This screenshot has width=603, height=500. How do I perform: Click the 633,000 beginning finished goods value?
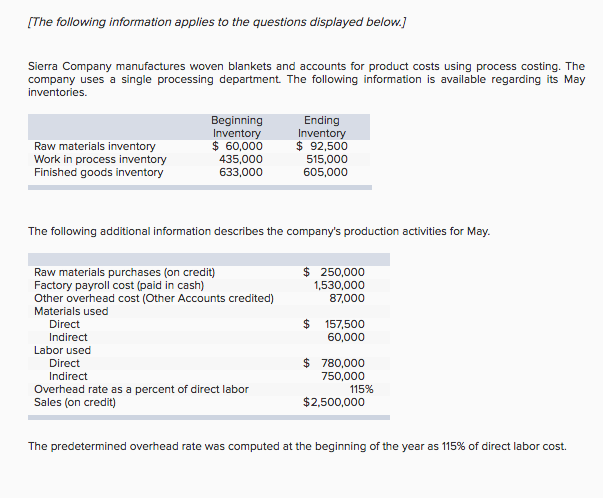pyautogui.click(x=241, y=172)
